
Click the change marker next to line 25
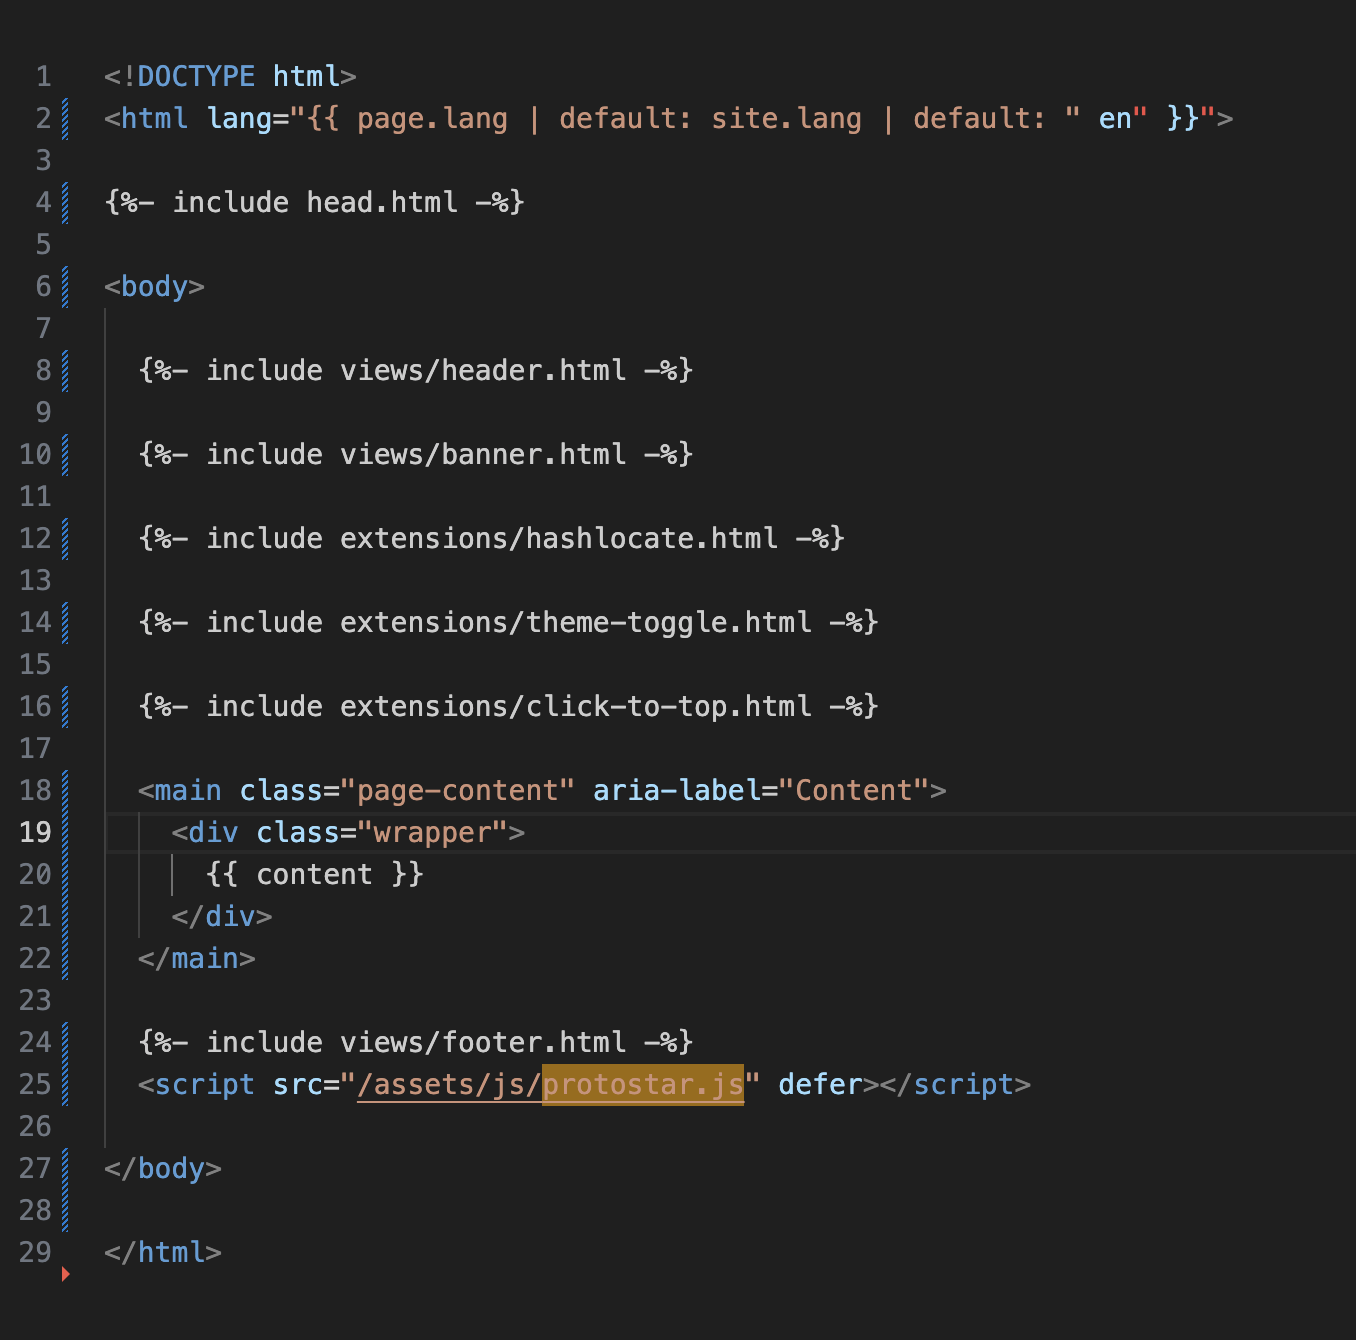pyautogui.click(x=66, y=1085)
